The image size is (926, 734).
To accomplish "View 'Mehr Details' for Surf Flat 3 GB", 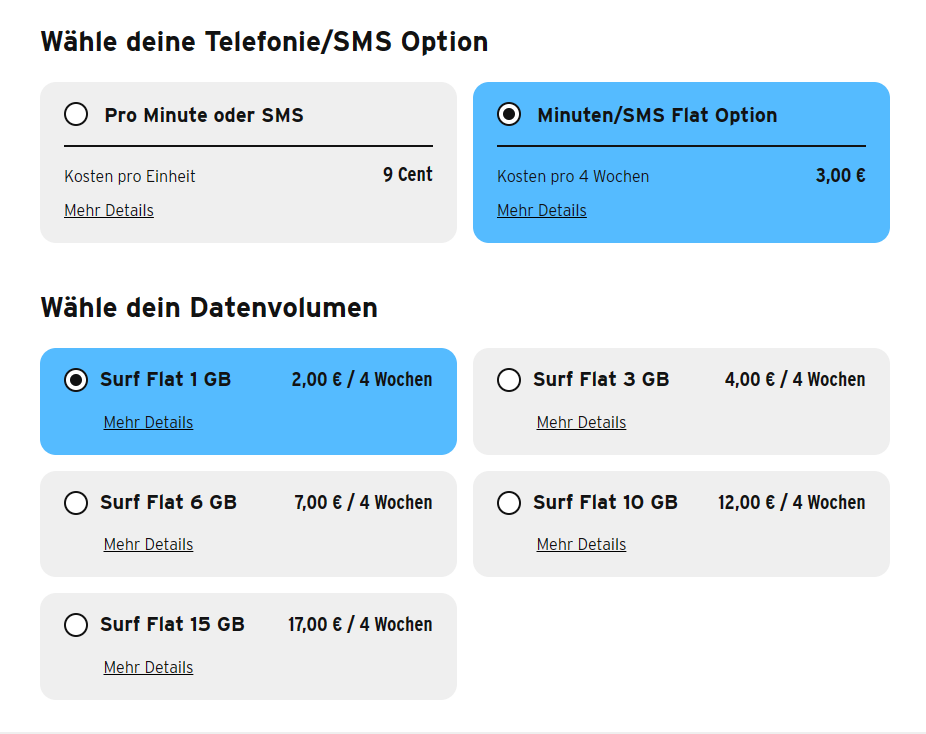I will [581, 422].
